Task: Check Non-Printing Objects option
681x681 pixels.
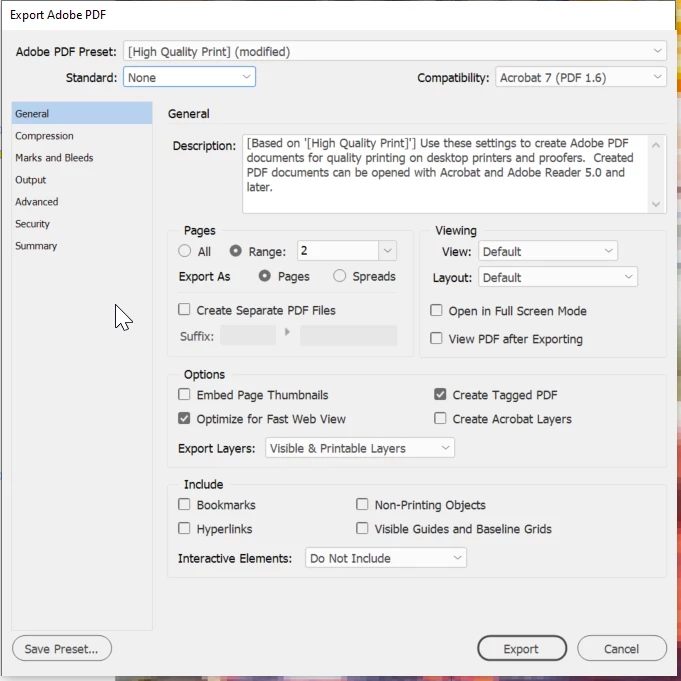Action: point(362,504)
